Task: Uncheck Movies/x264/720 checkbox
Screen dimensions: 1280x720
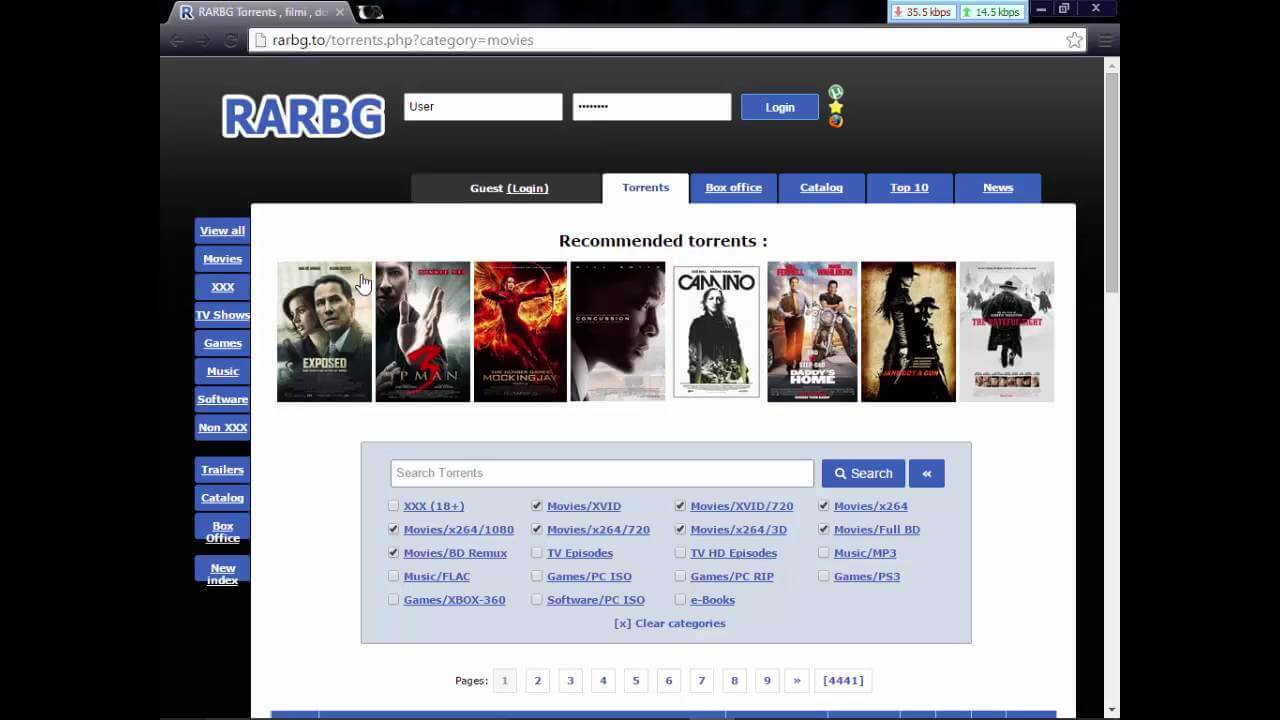Action: pyautogui.click(x=537, y=529)
